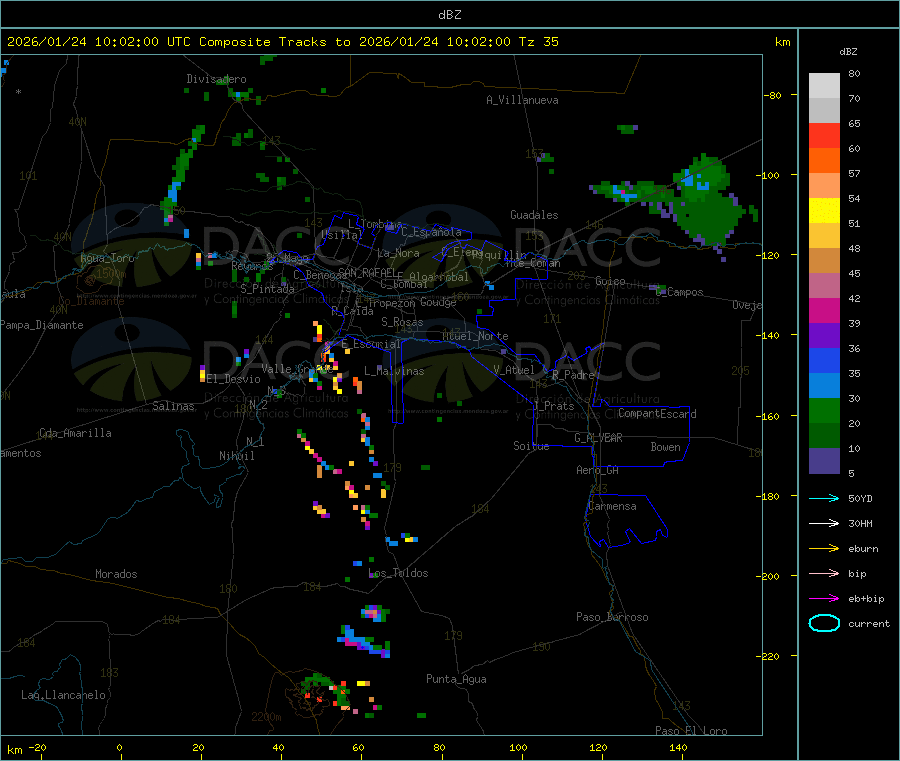The width and height of the screenshot is (900, 761).
Task: Click the Soitue location label
Action: (x=531, y=446)
